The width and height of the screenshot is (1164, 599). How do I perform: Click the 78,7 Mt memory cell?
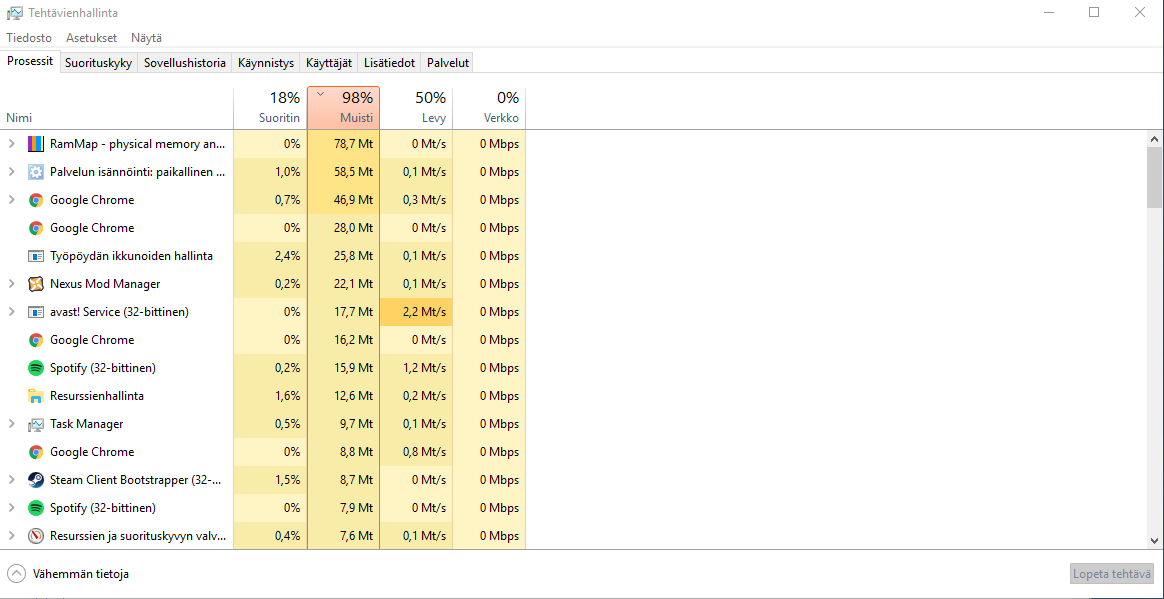coord(343,144)
